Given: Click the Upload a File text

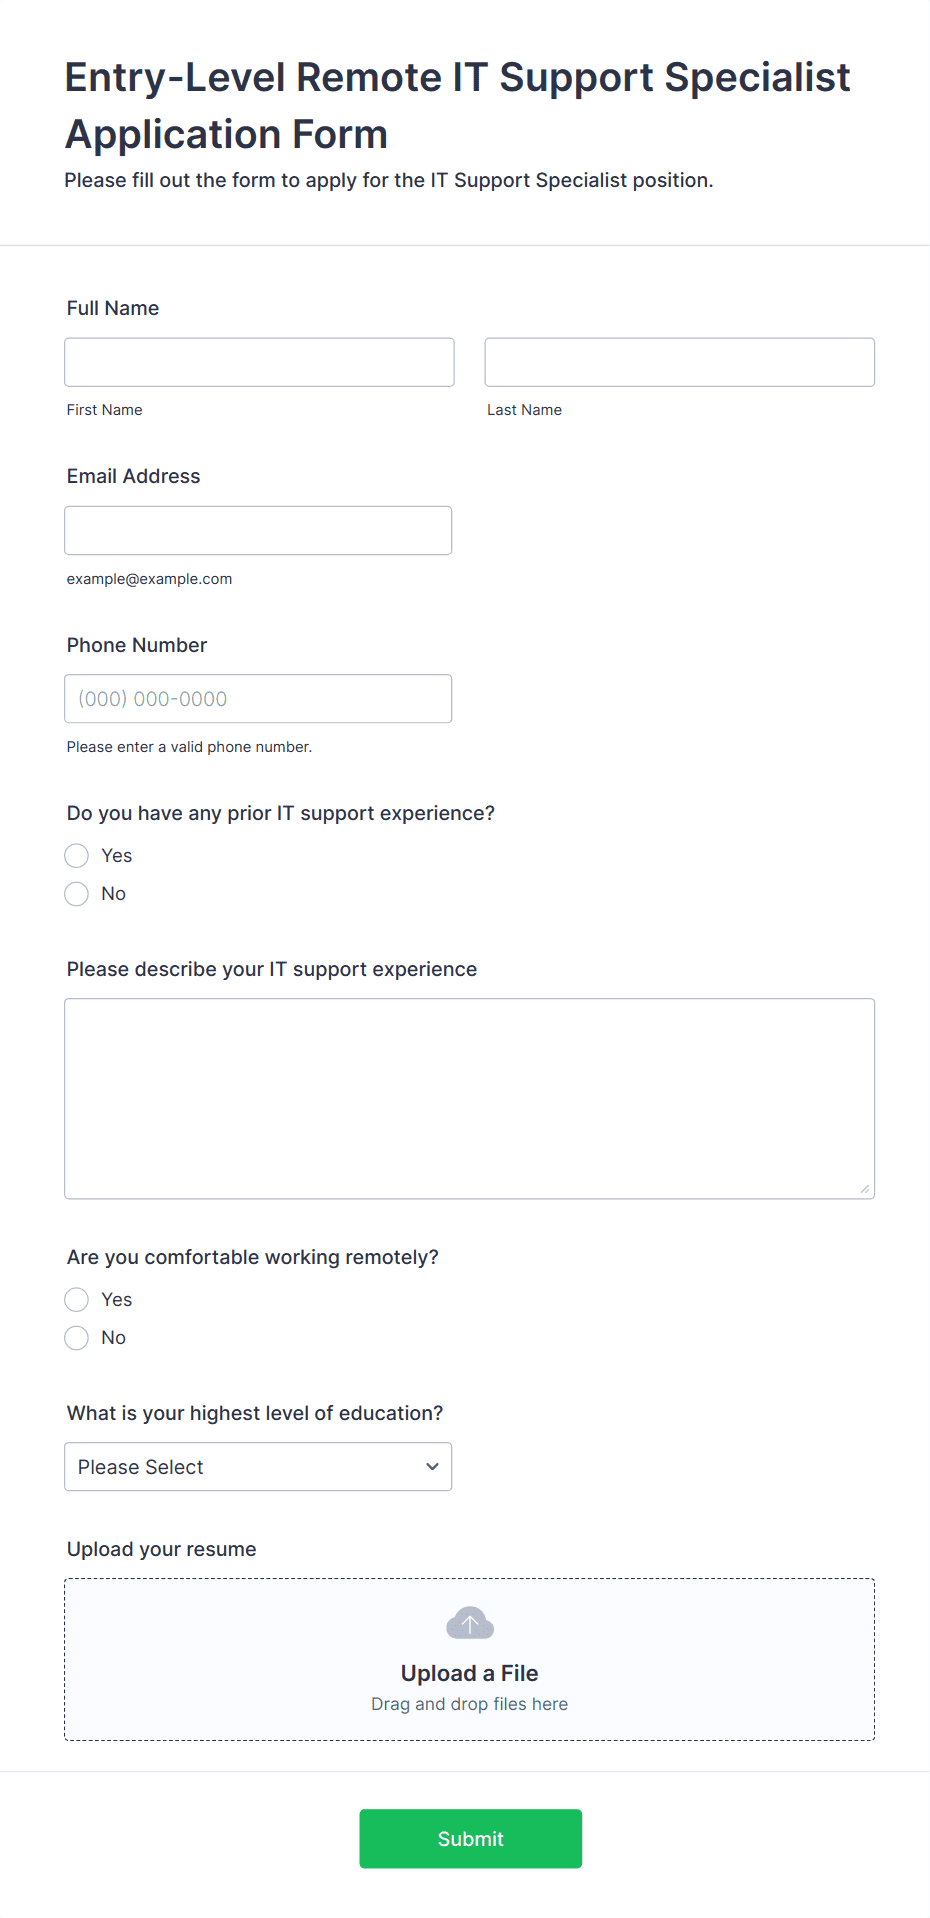Looking at the screenshot, I should tap(470, 1673).
